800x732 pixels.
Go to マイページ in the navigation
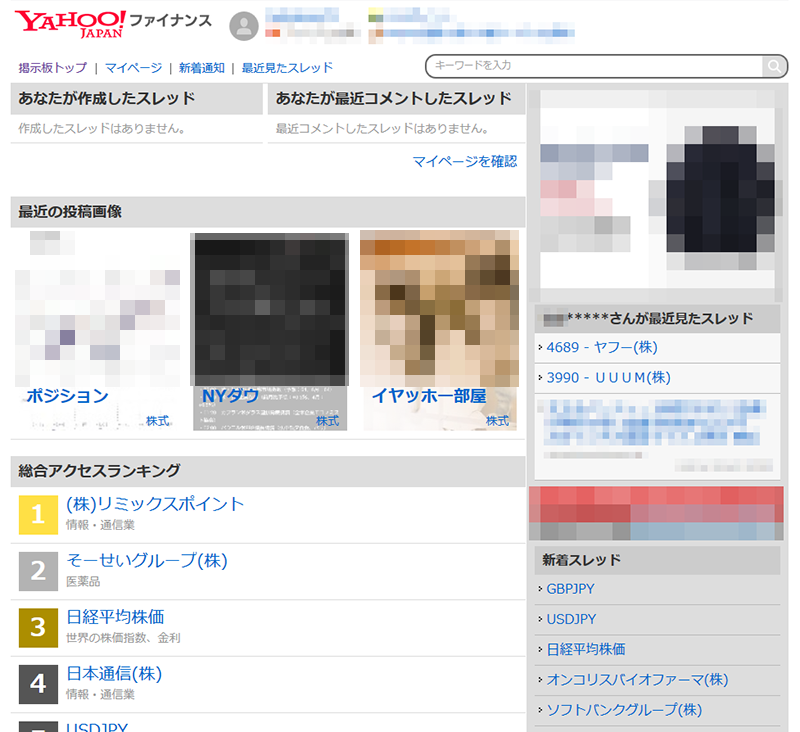(134, 68)
